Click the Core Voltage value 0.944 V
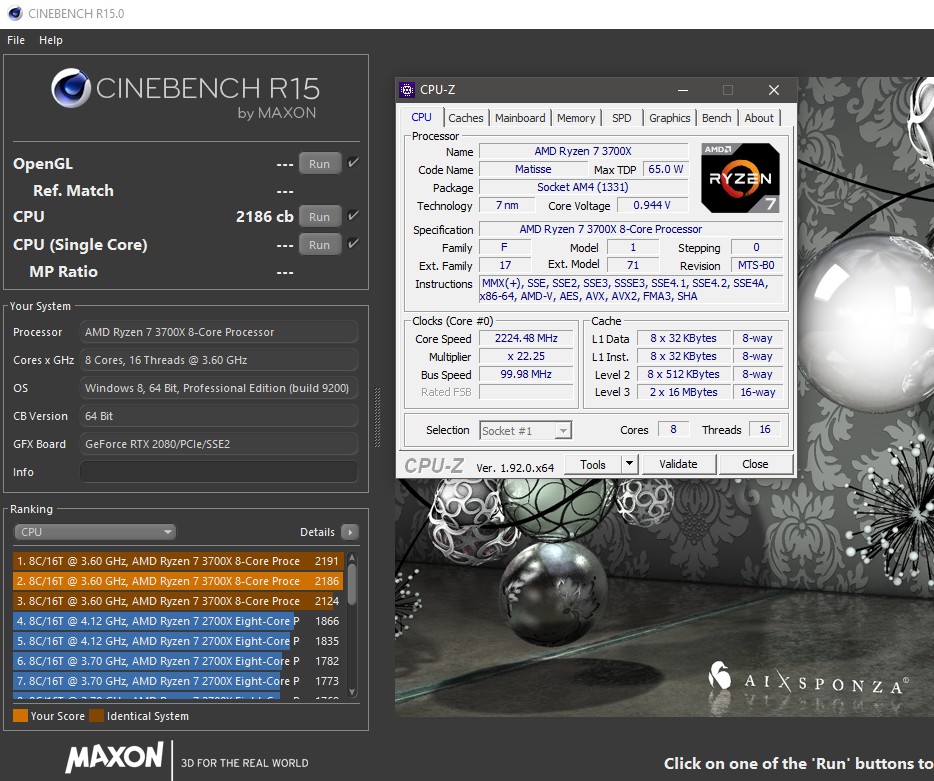Image resolution: width=934 pixels, height=781 pixels. pos(652,205)
